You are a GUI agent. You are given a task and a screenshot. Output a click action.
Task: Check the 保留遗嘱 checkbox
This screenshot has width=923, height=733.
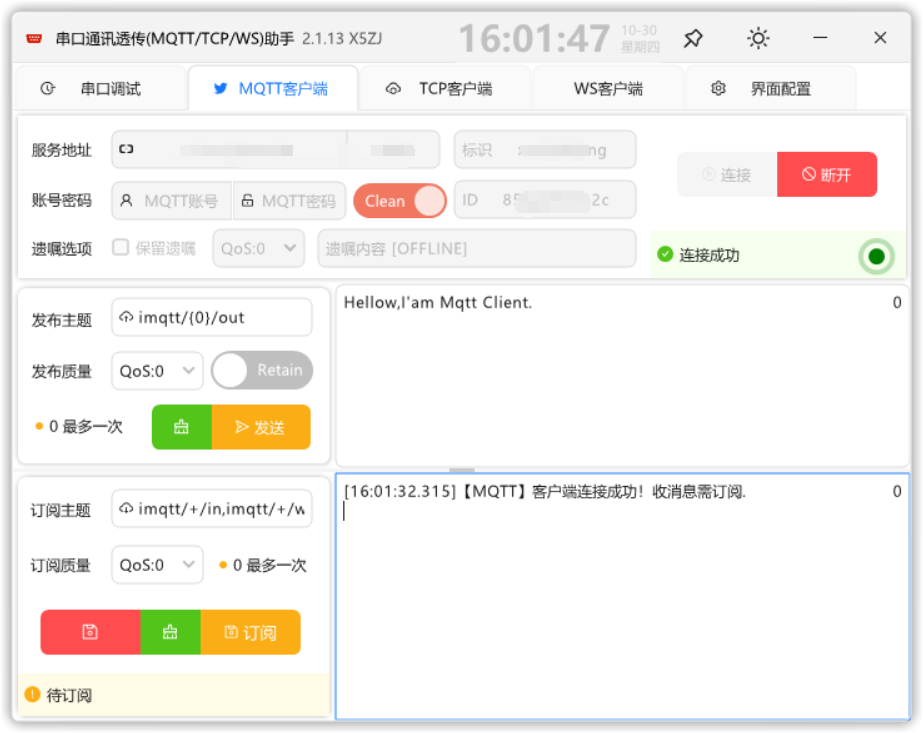[121, 247]
